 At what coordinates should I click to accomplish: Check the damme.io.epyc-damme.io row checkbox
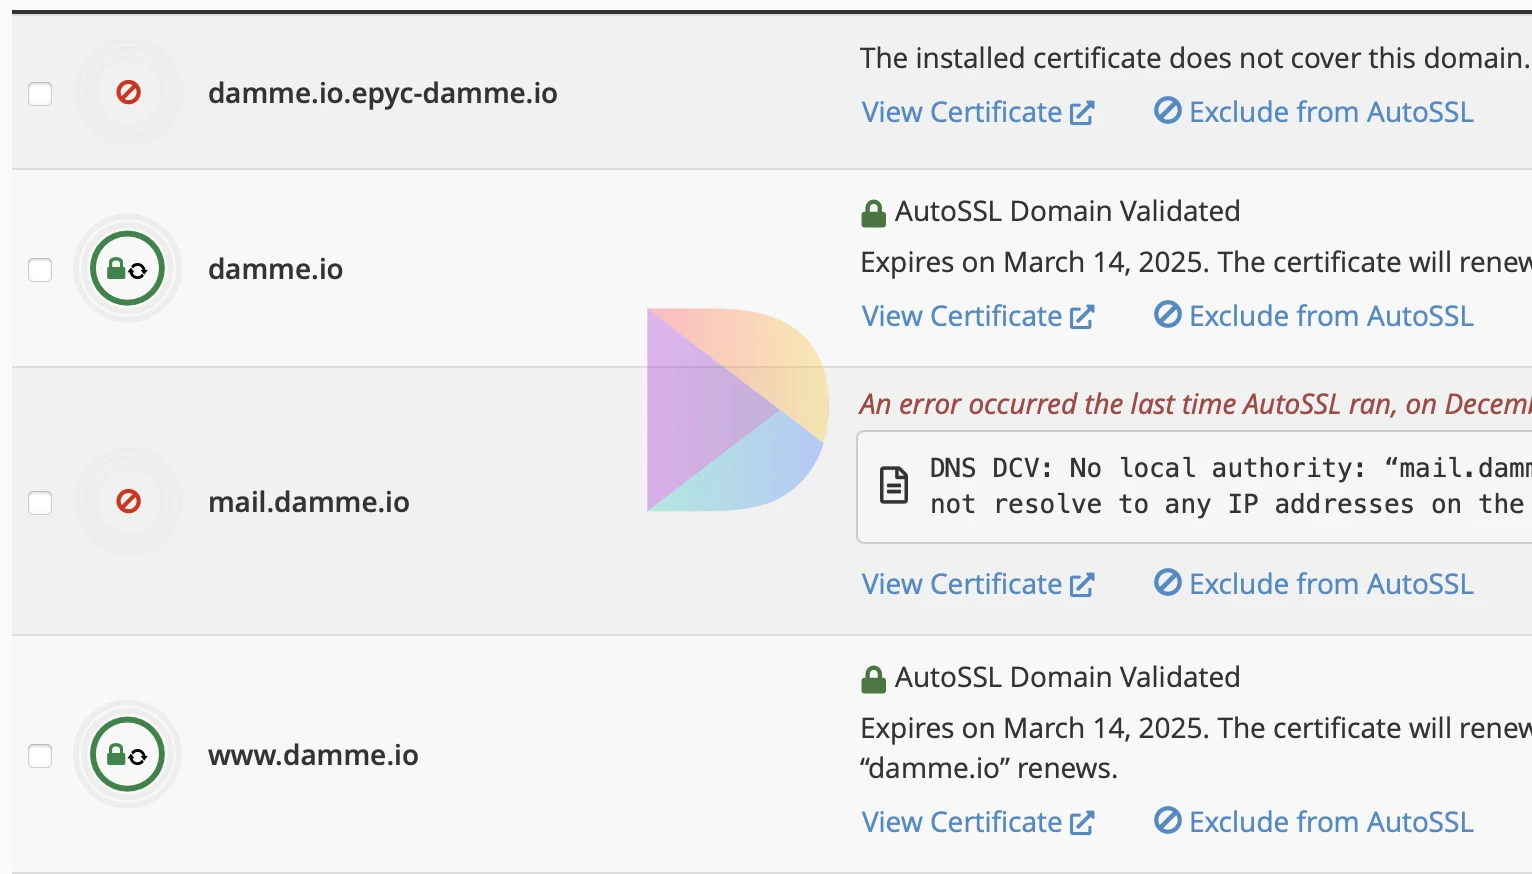pyautogui.click(x=40, y=94)
